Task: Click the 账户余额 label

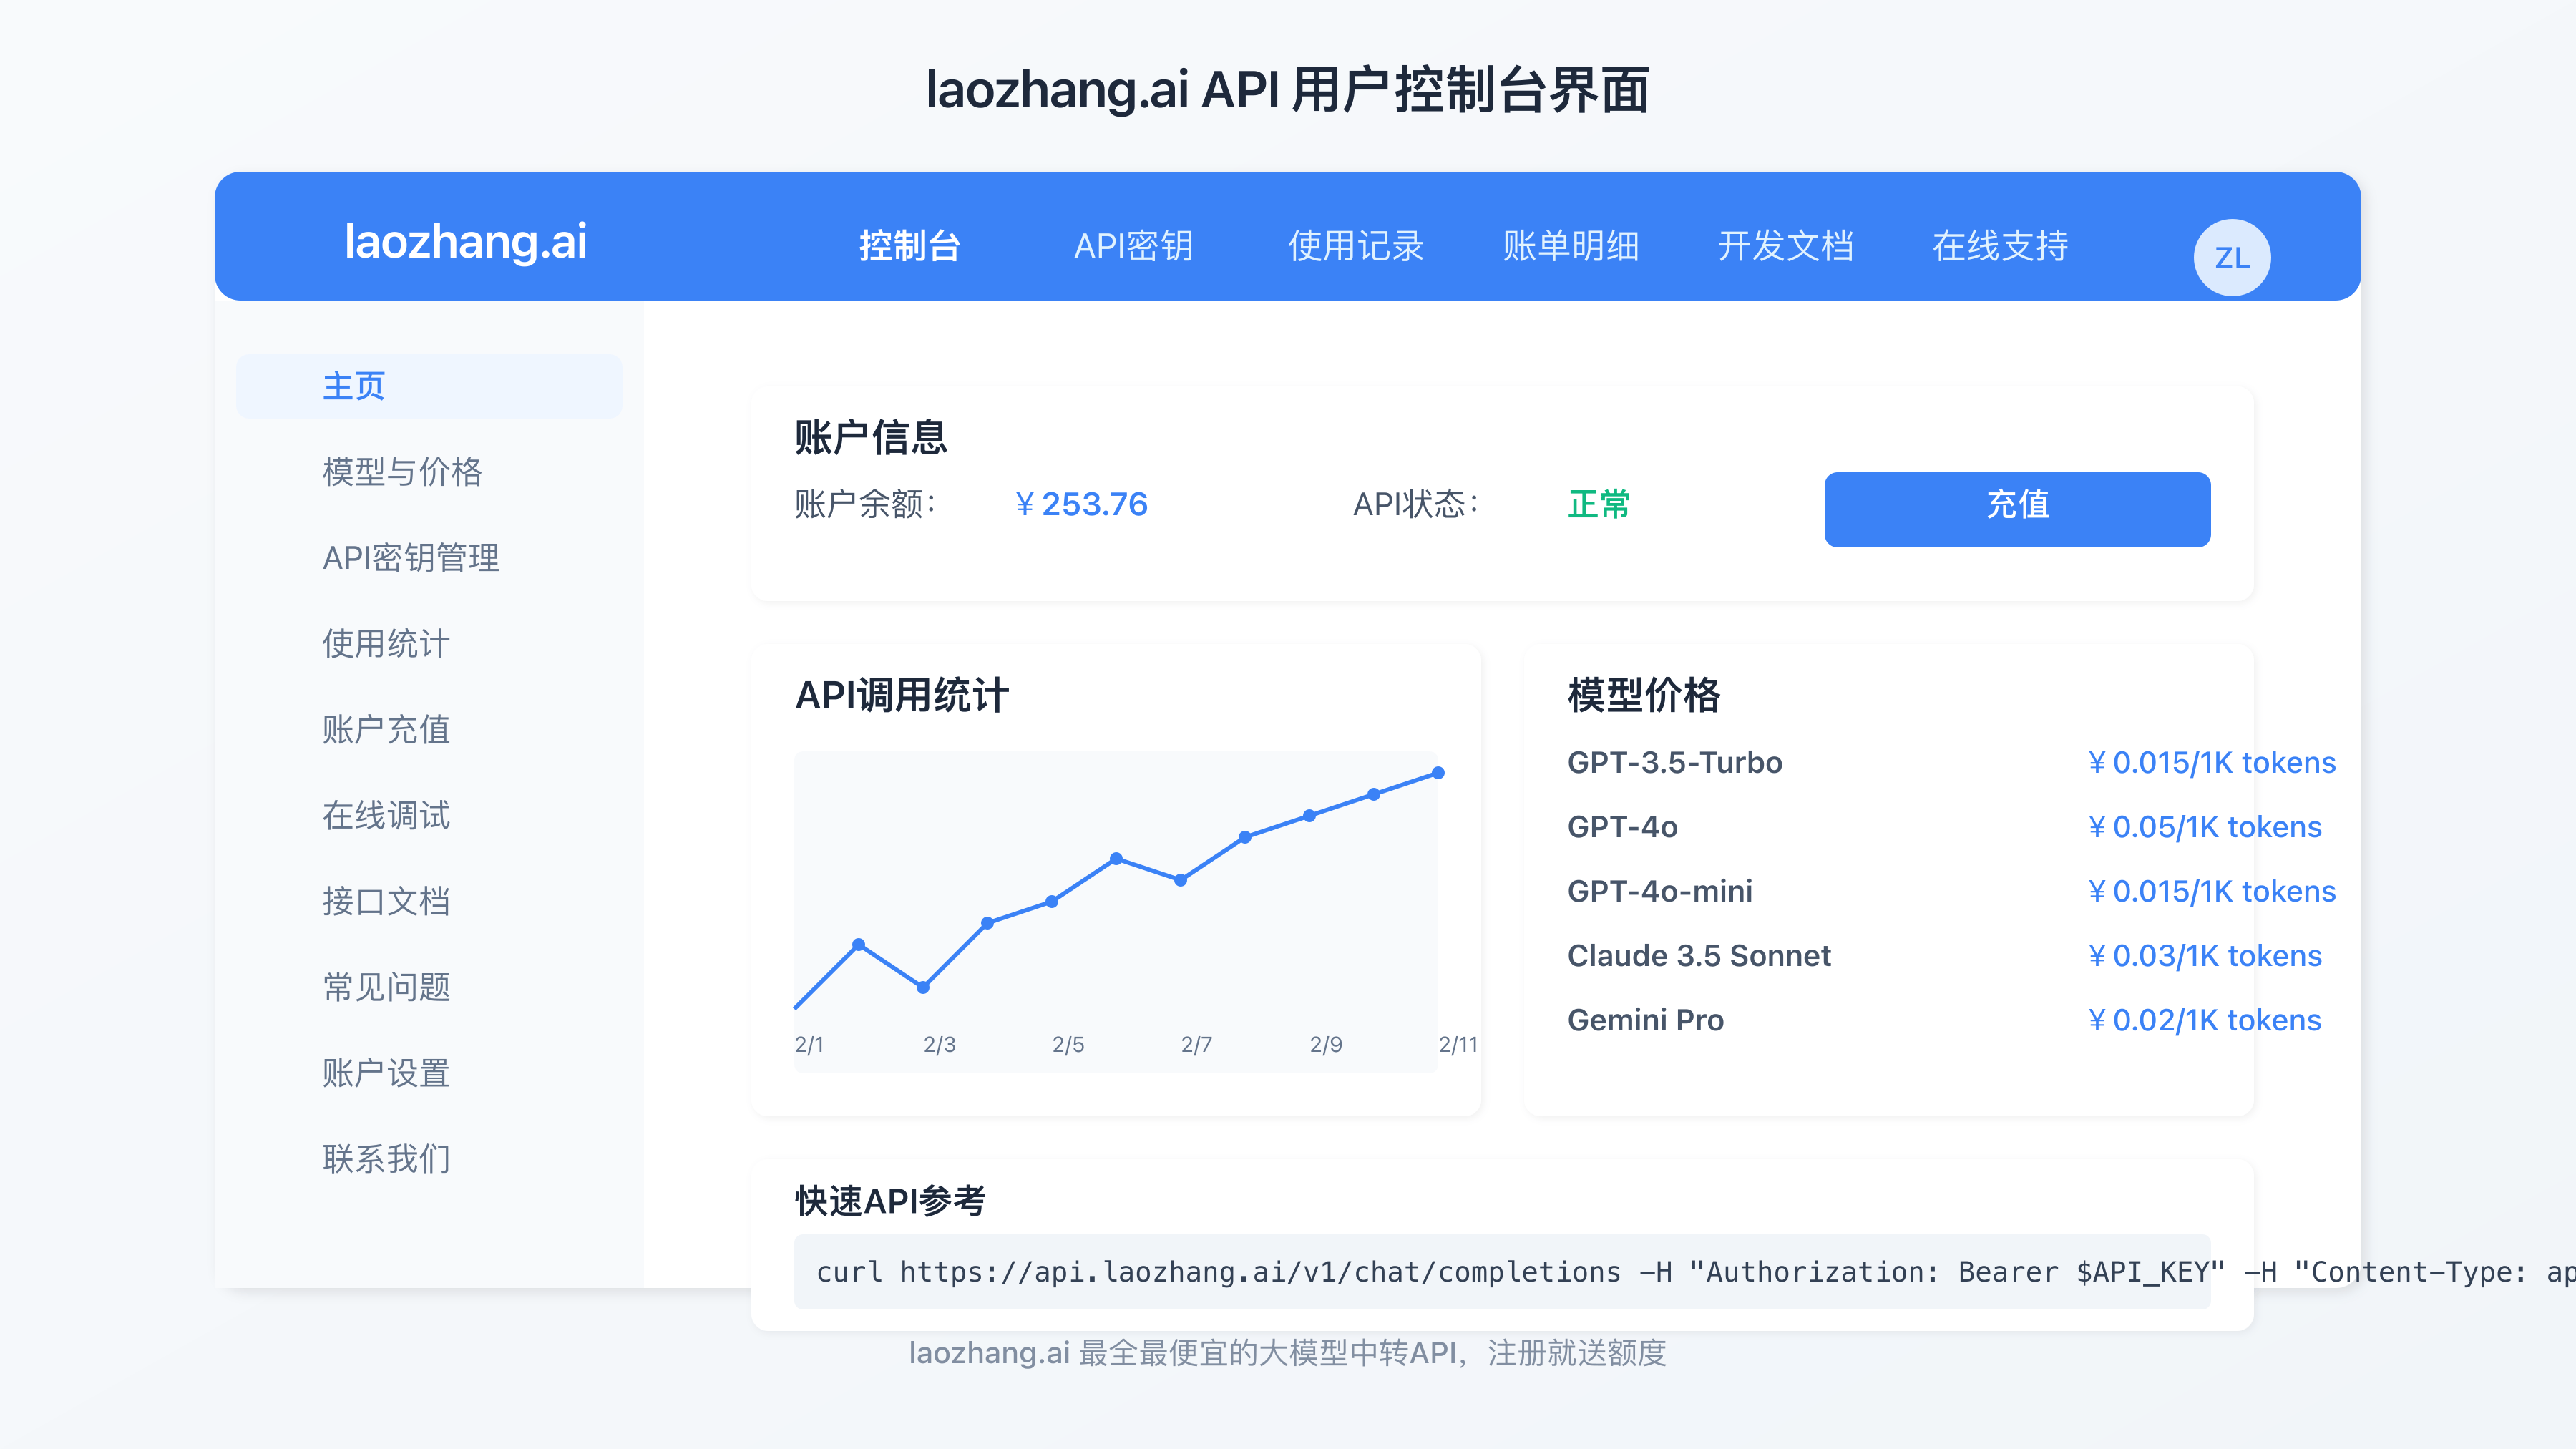Action: pyautogui.click(x=865, y=504)
